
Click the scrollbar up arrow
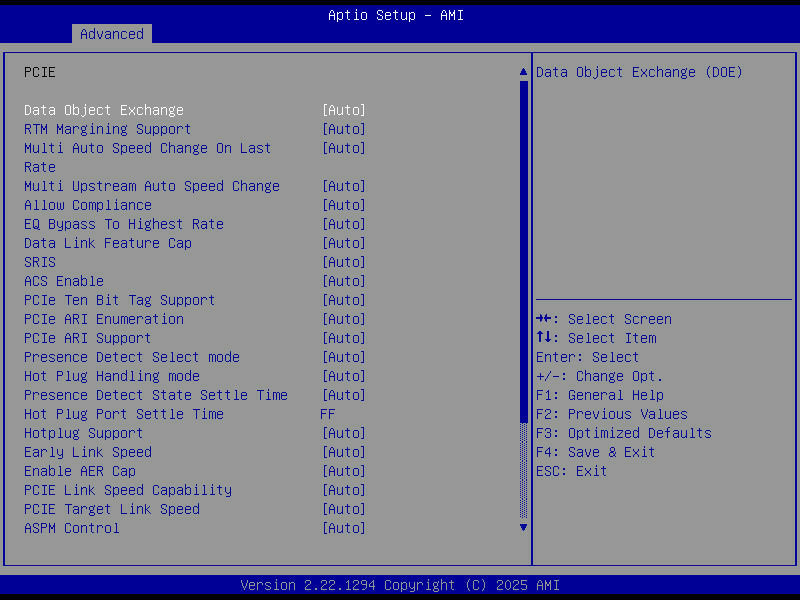point(522,71)
